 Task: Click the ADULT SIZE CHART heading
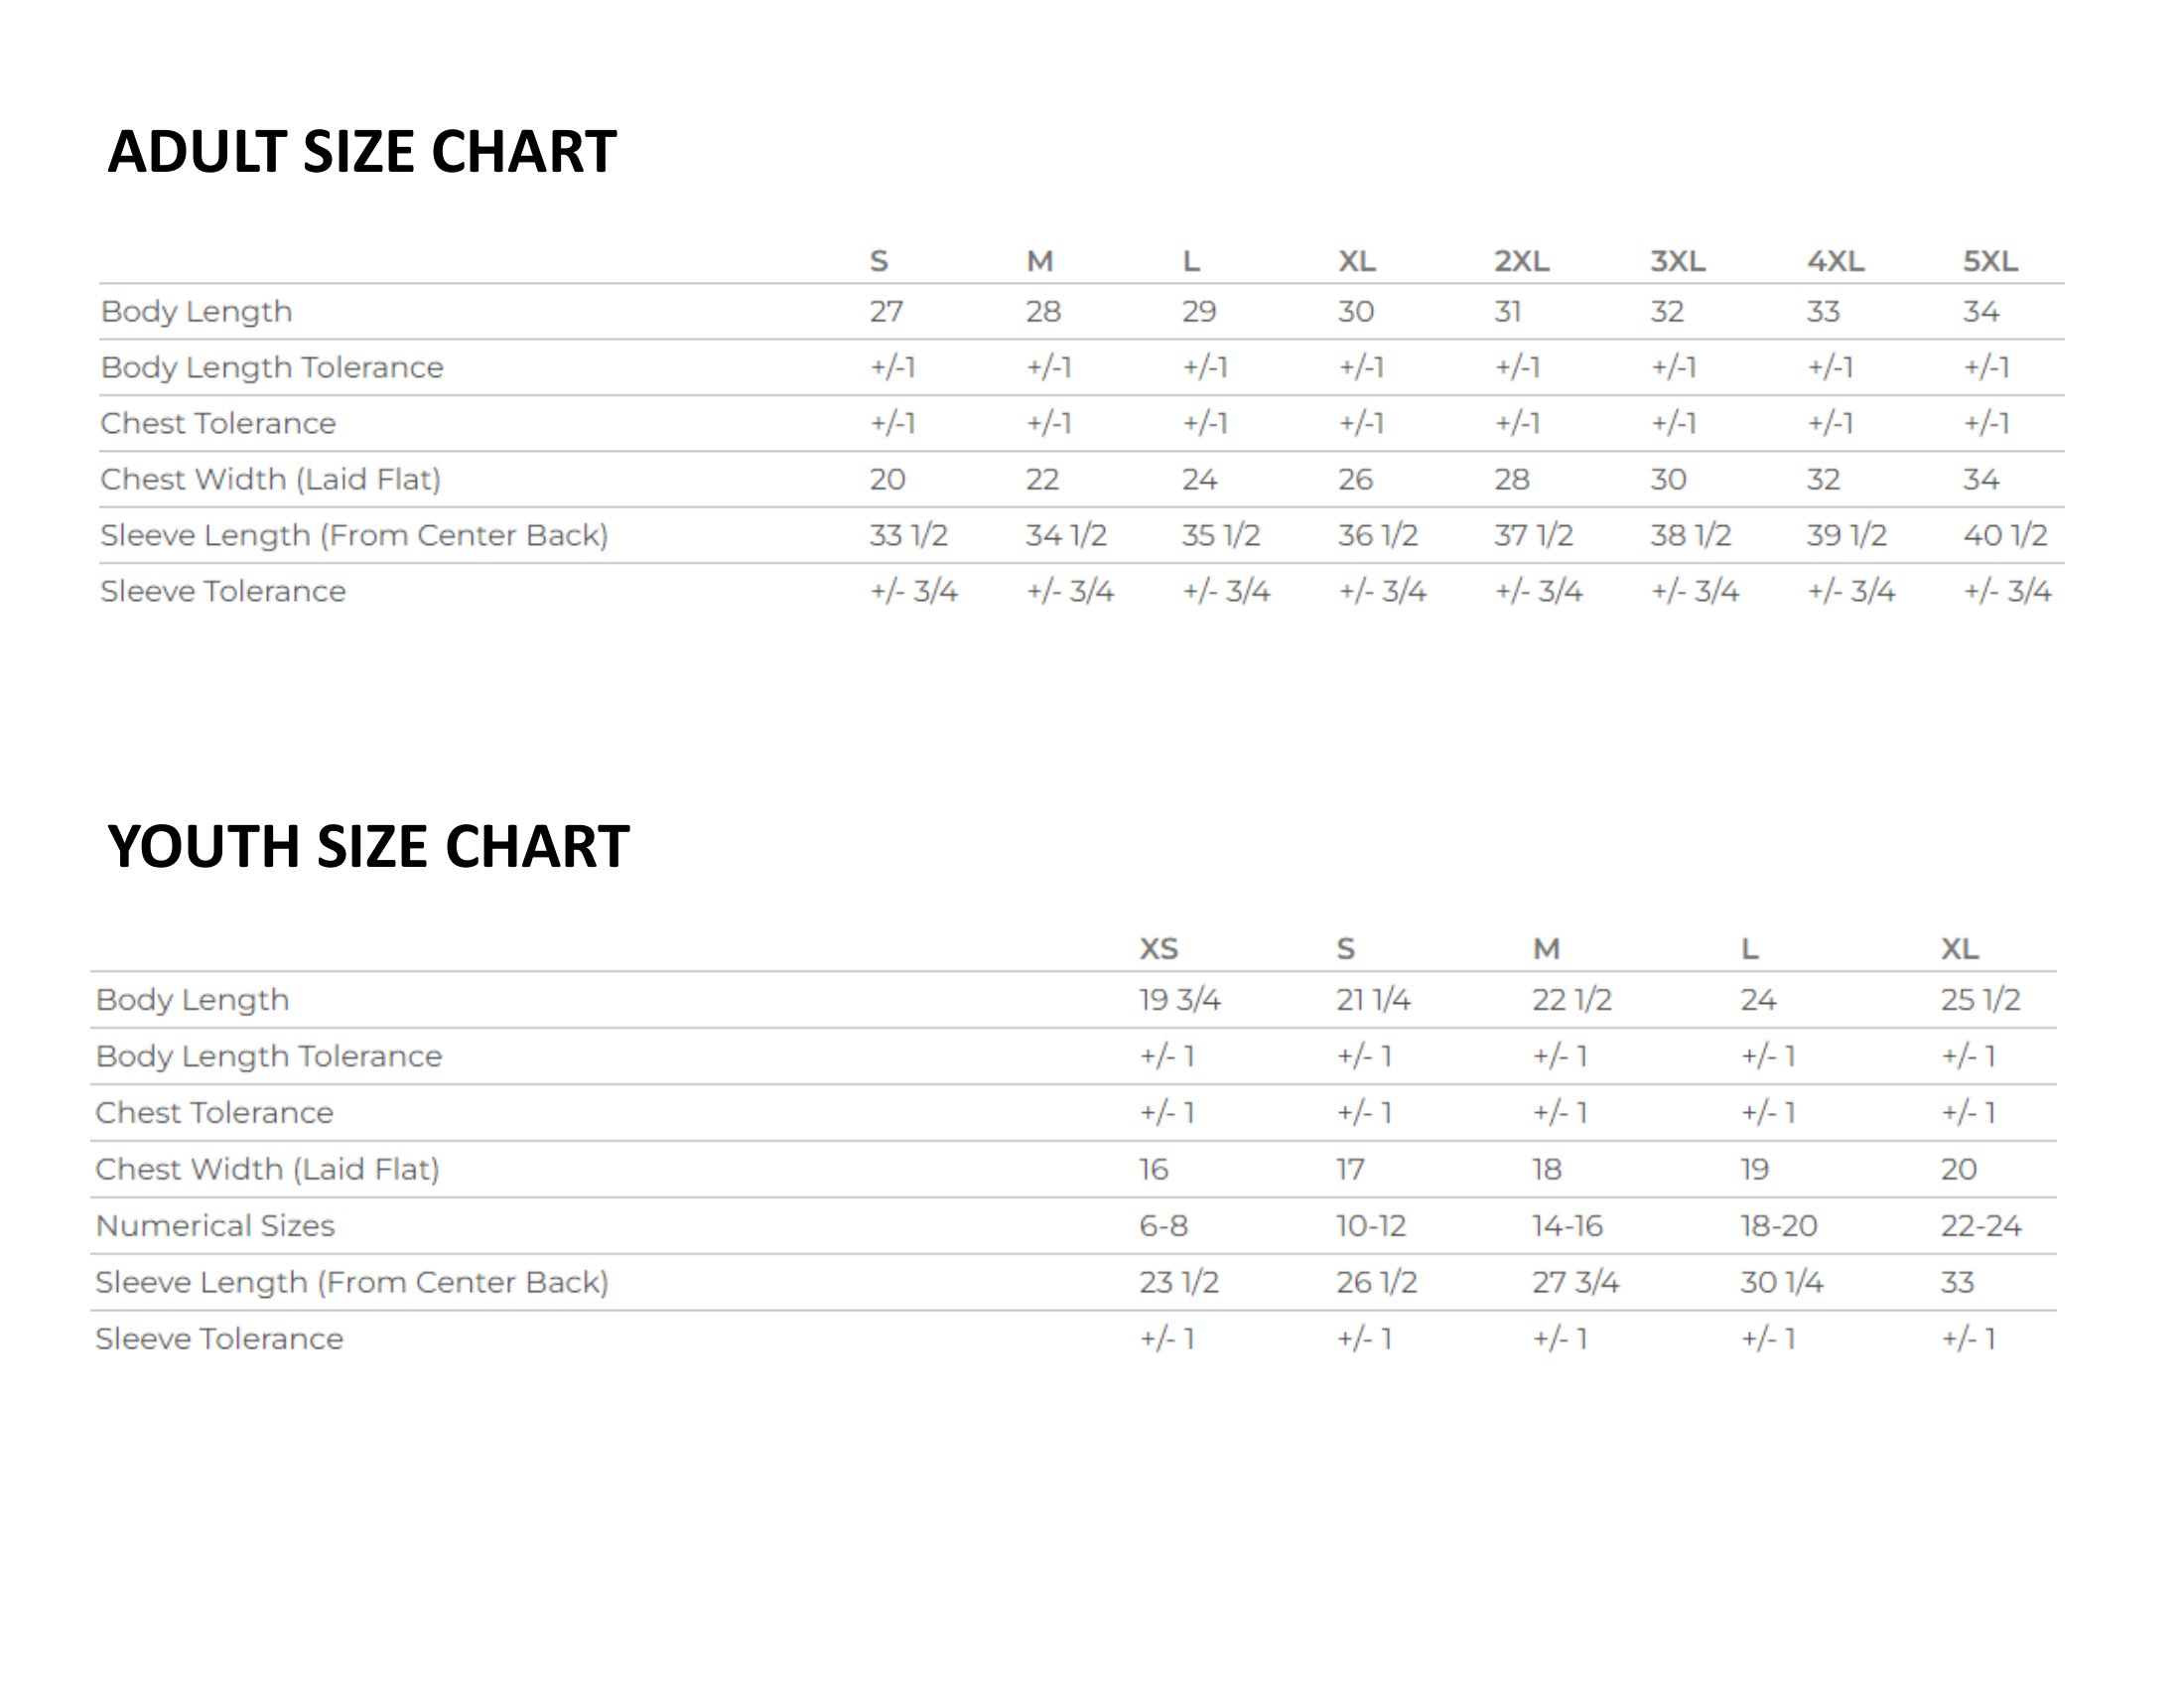[362, 152]
